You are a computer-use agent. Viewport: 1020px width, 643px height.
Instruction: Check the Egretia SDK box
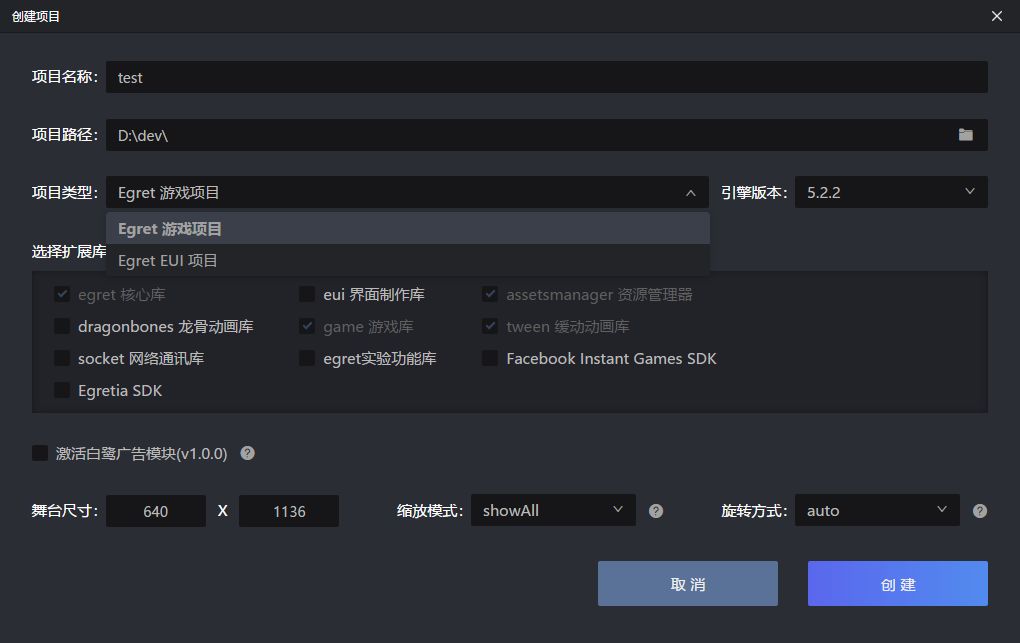click(x=62, y=391)
